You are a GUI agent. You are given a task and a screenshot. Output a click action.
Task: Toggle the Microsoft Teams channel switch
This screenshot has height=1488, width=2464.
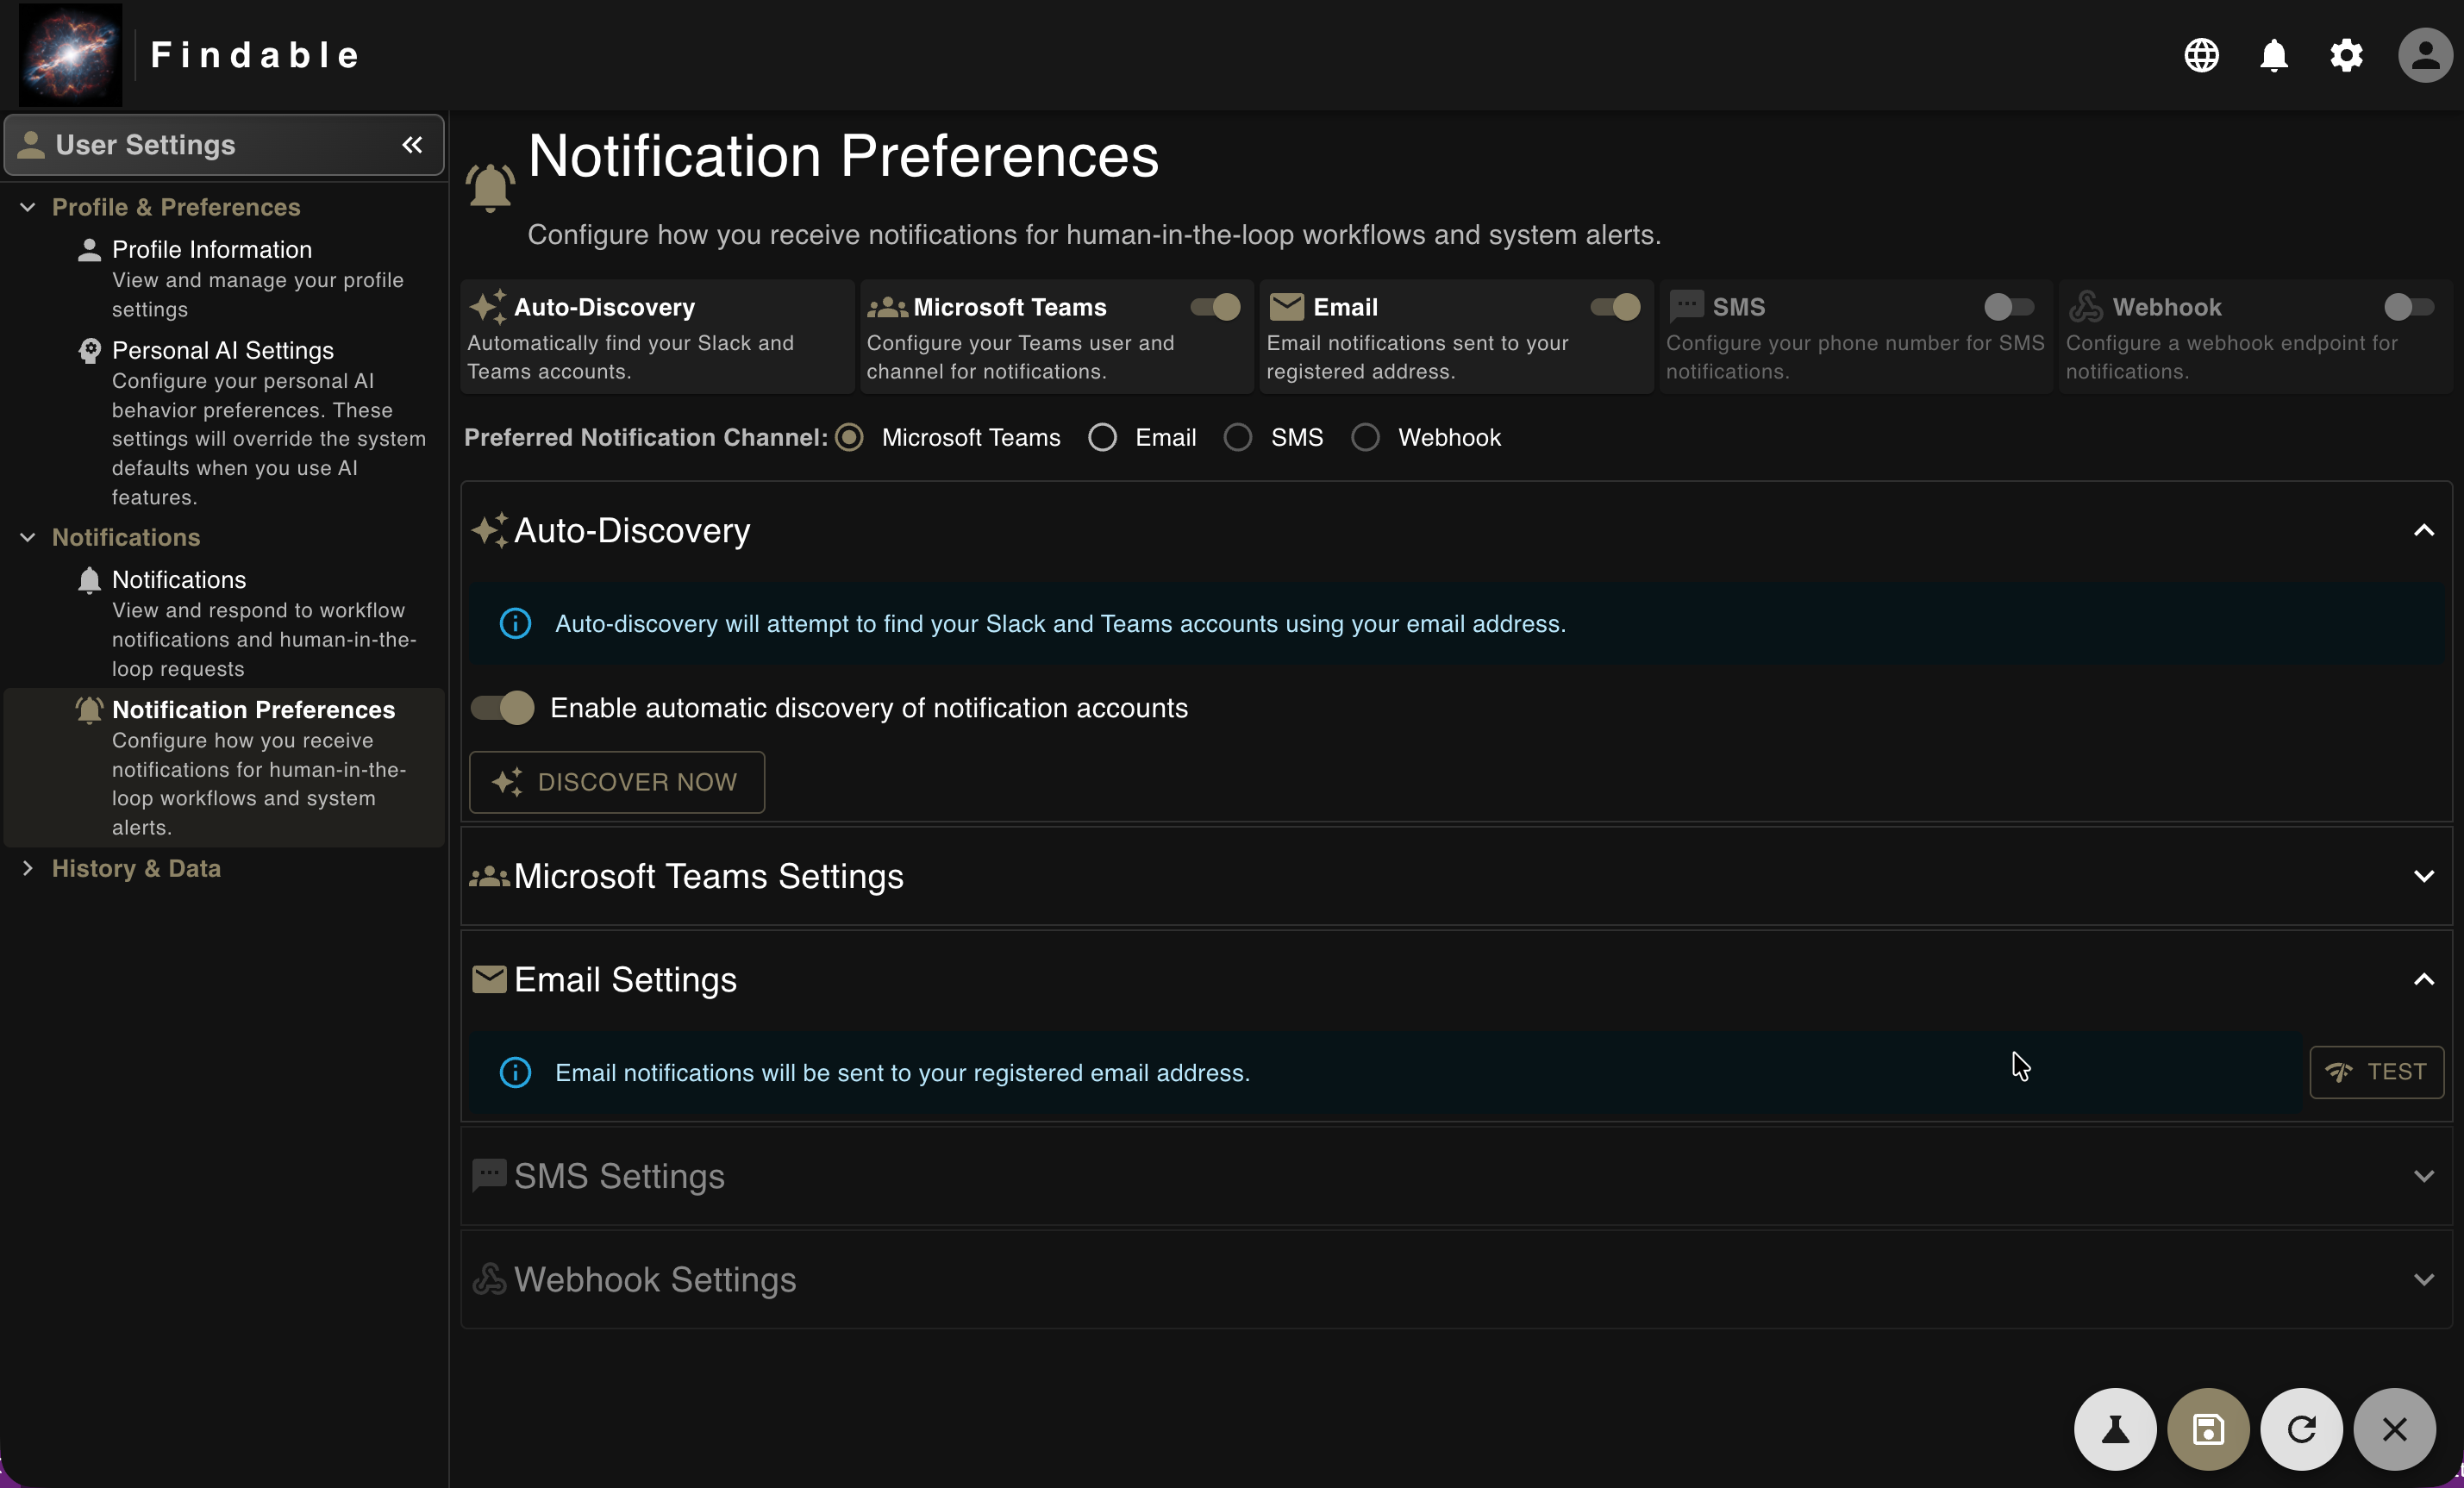tap(1216, 307)
